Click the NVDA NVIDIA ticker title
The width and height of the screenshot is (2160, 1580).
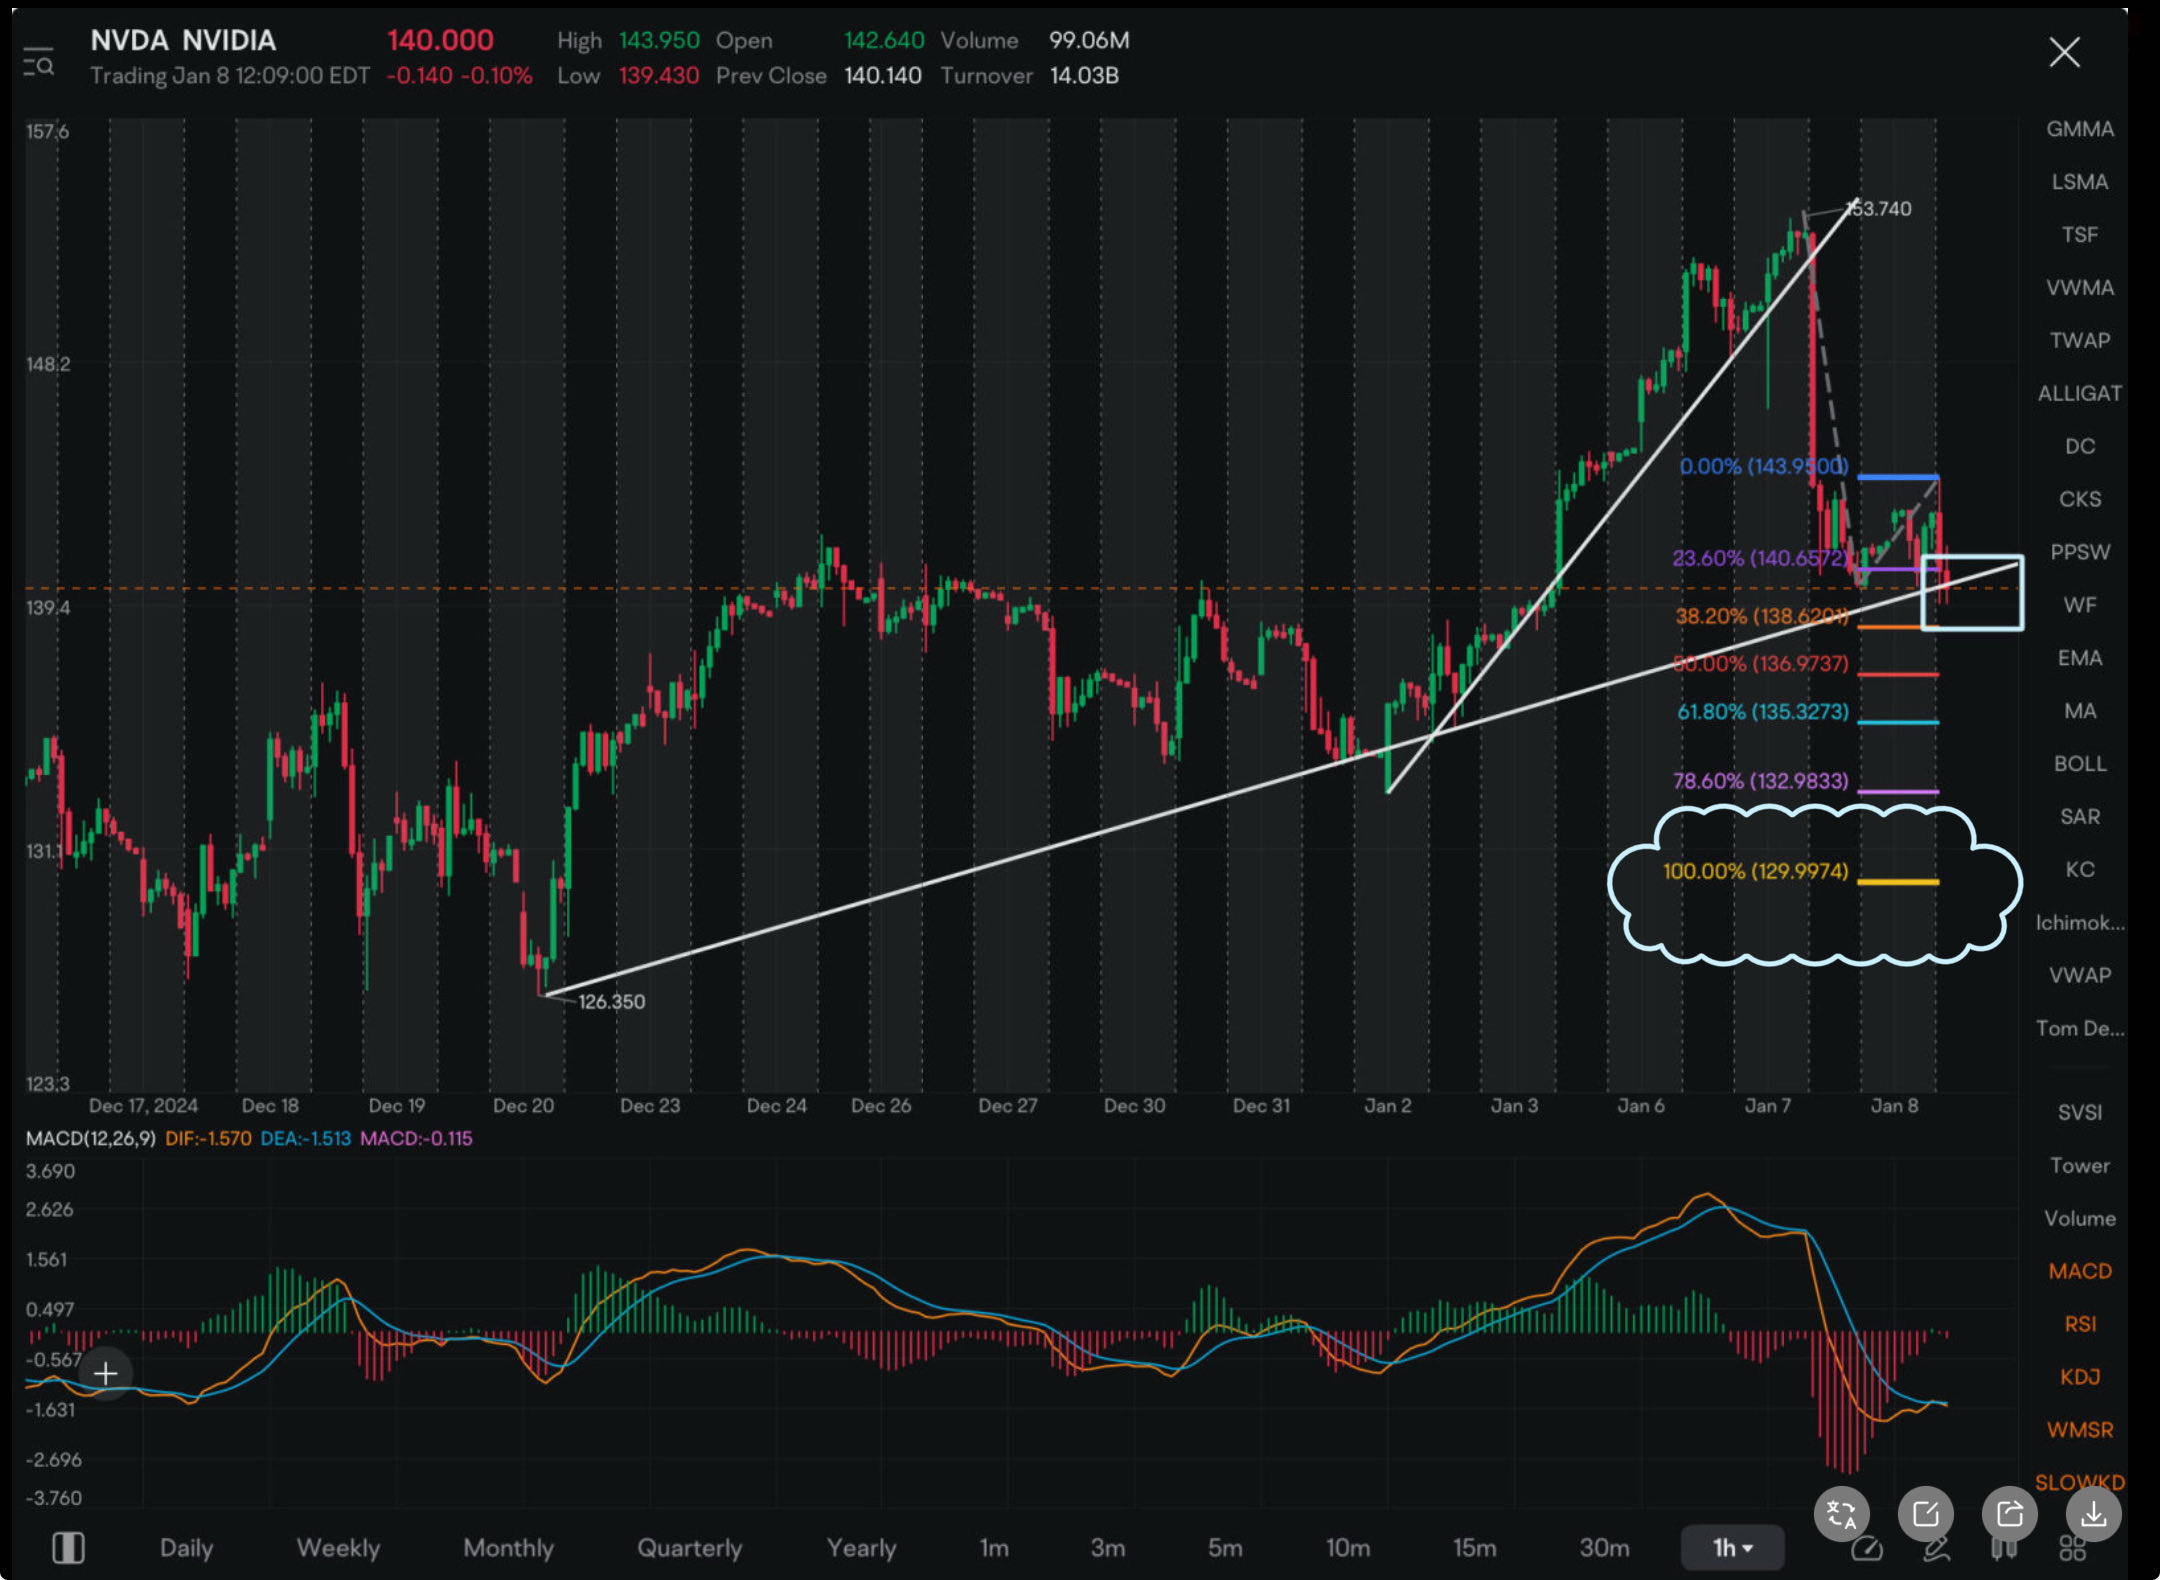point(183,41)
